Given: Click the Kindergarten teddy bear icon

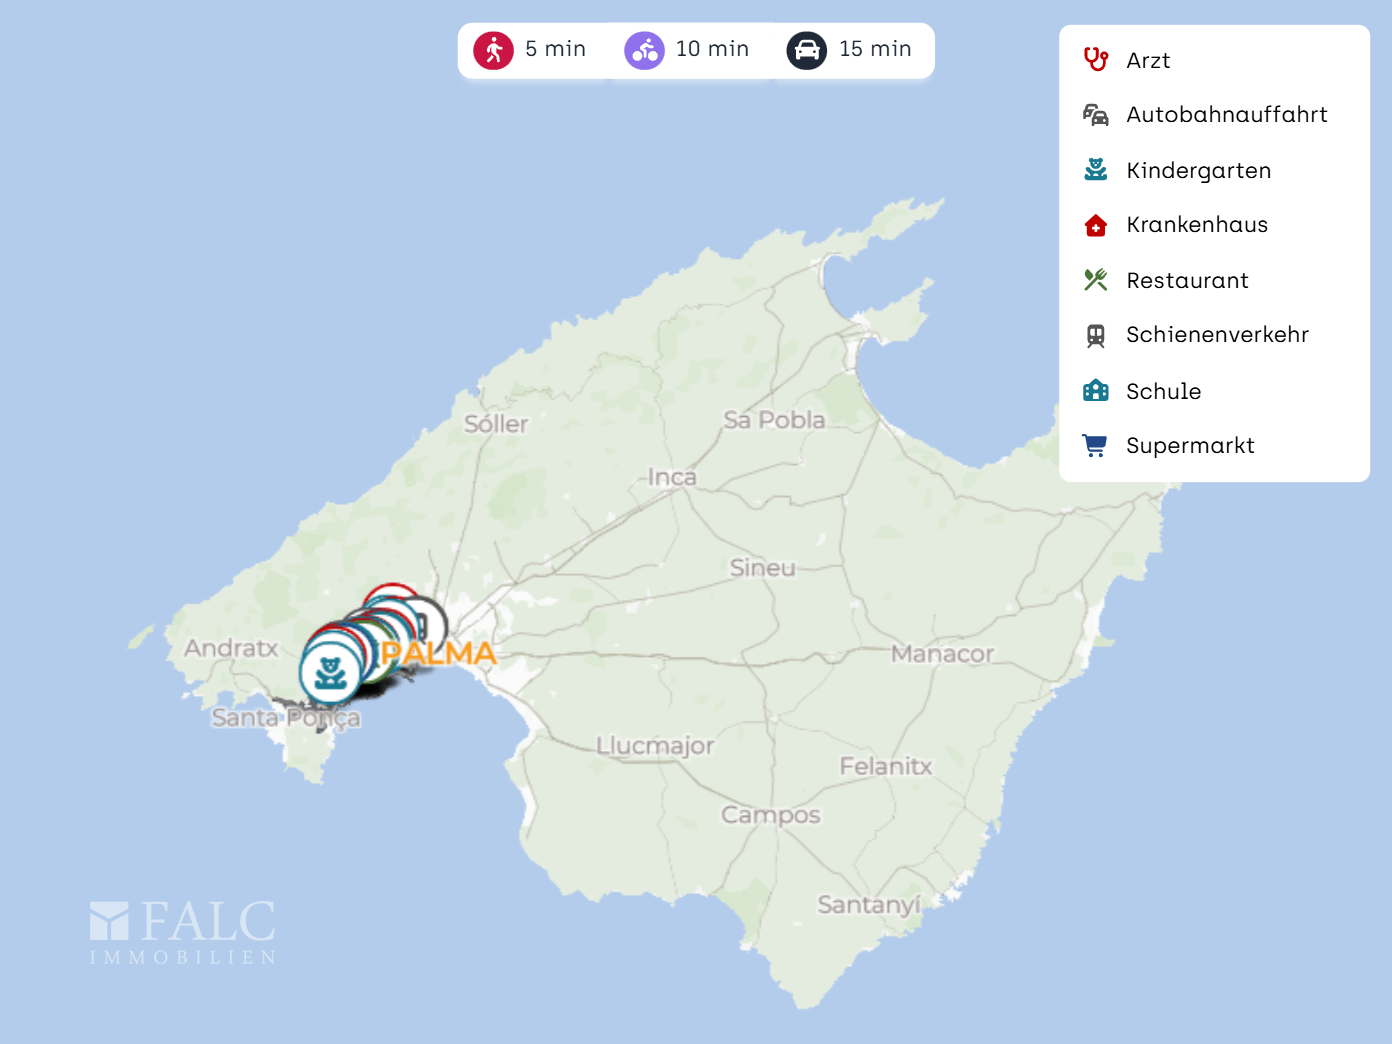Looking at the screenshot, I should [x=1096, y=170].
